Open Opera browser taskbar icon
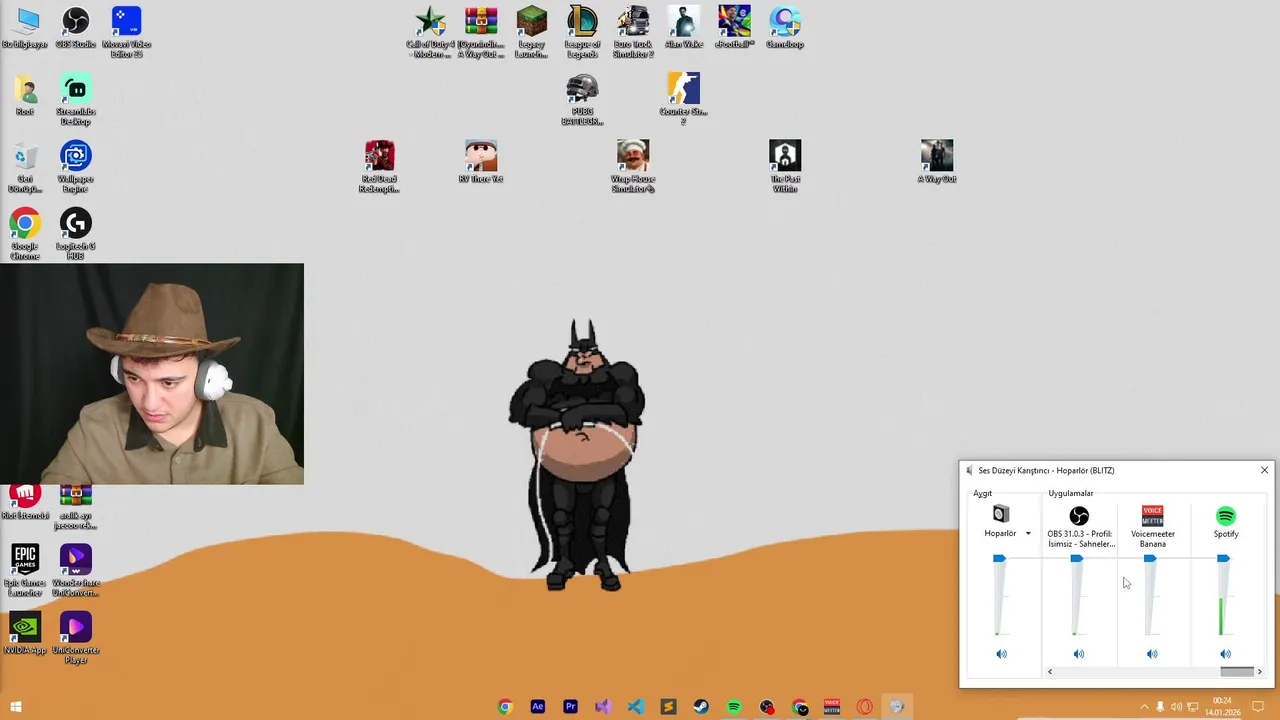 click(865, 707)
